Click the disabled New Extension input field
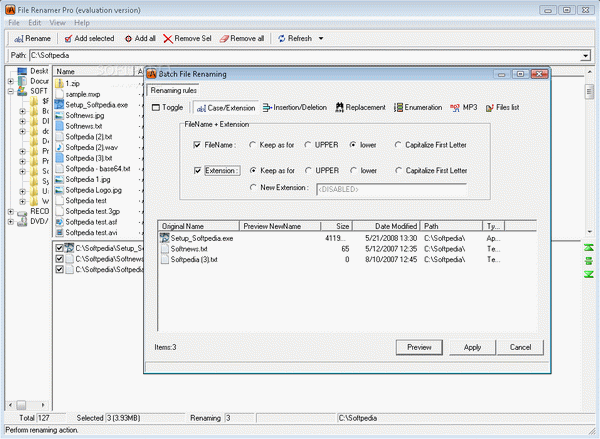 point(391,189)
